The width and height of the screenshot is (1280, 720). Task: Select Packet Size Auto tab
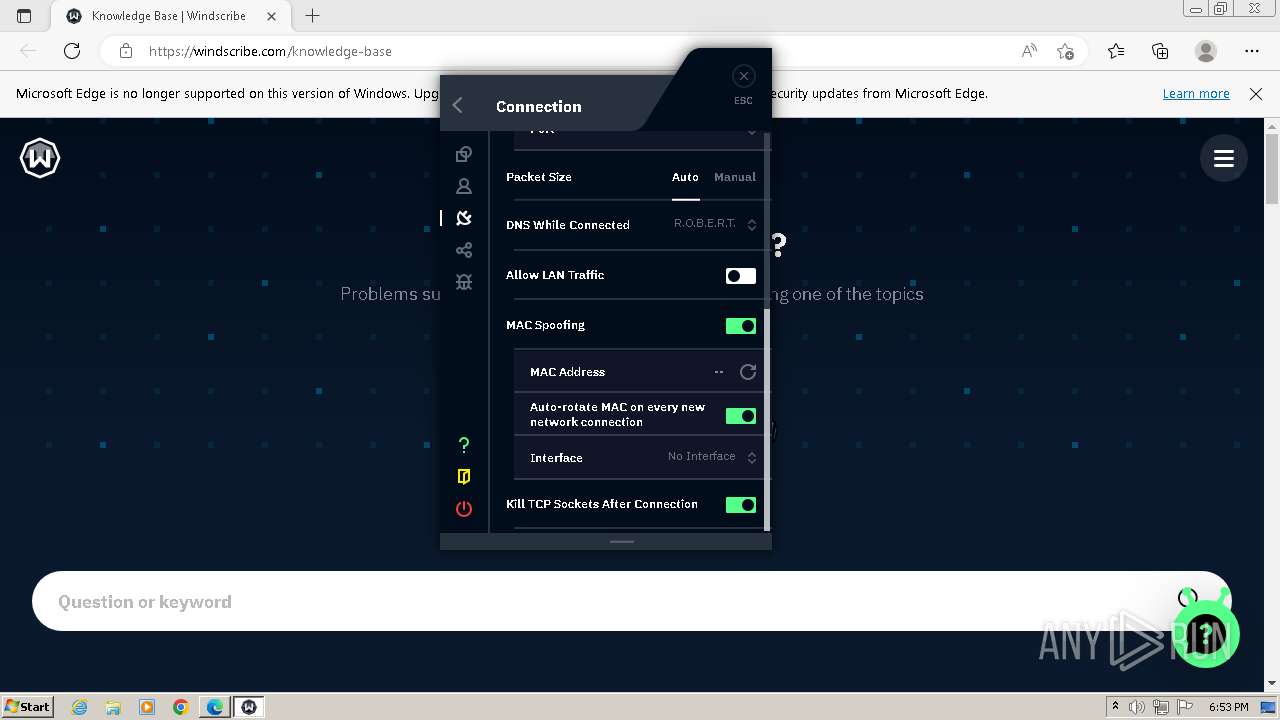pyautogui.click(x=685, y=177)
